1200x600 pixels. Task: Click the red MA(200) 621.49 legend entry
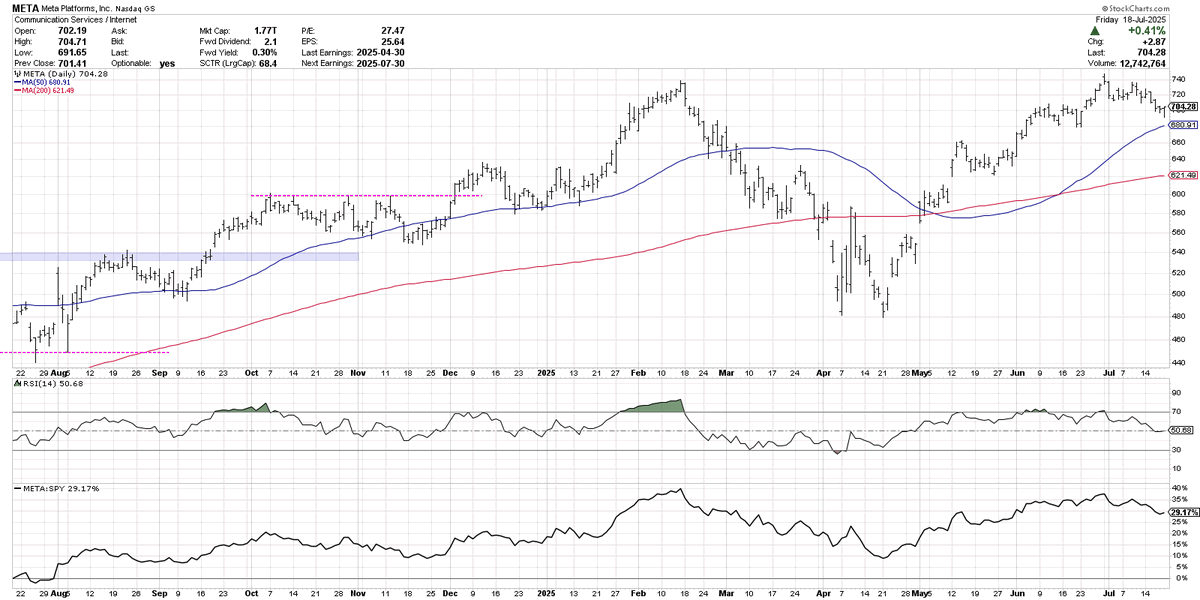[x=44, y=91]
